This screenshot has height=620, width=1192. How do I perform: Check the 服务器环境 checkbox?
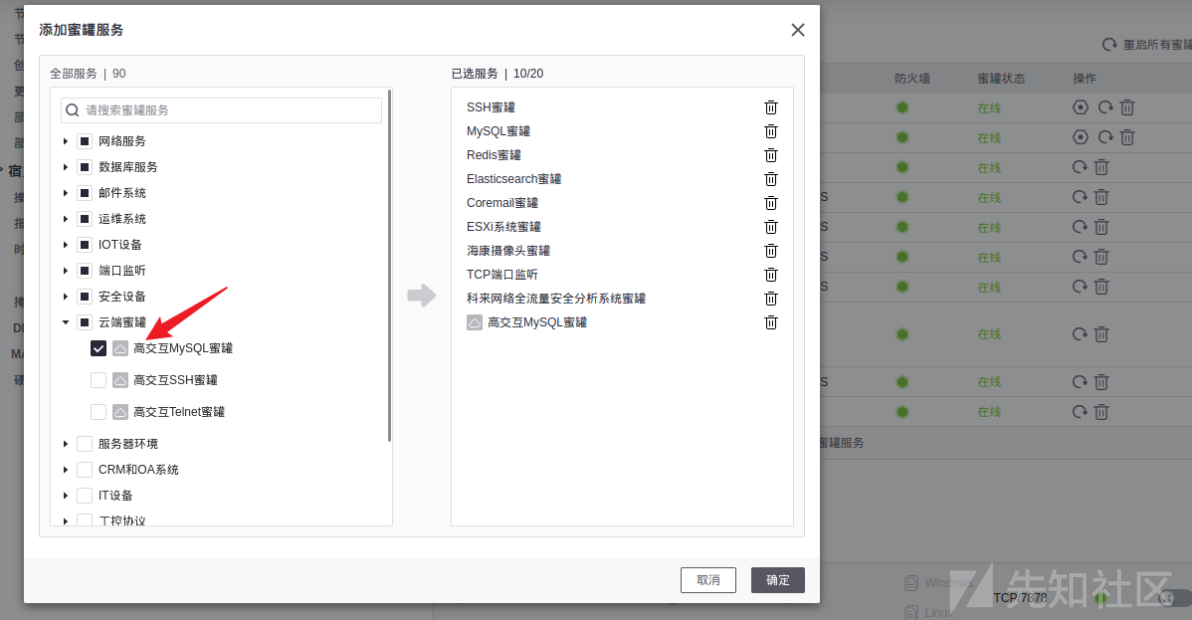(x=85, y=444)
